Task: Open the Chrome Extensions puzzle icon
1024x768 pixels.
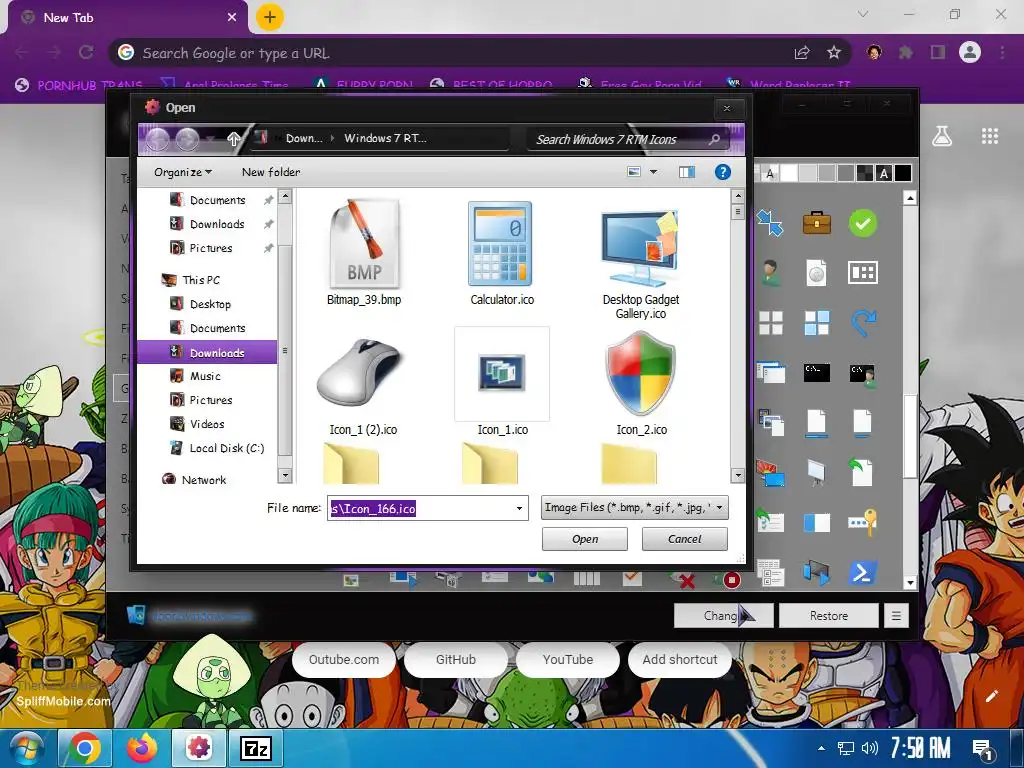Action: (x=905, y=52)
